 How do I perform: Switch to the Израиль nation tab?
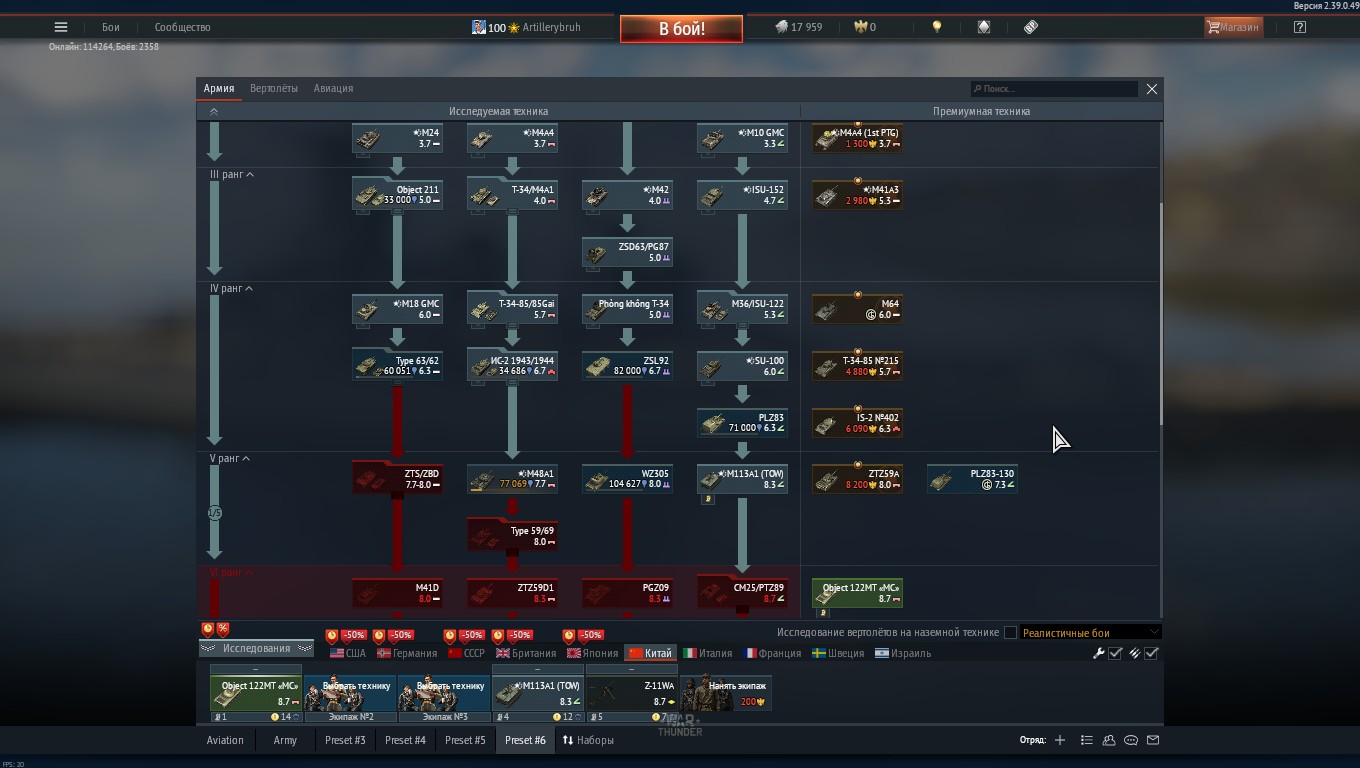pyautogui.click(x=903, y=653)
